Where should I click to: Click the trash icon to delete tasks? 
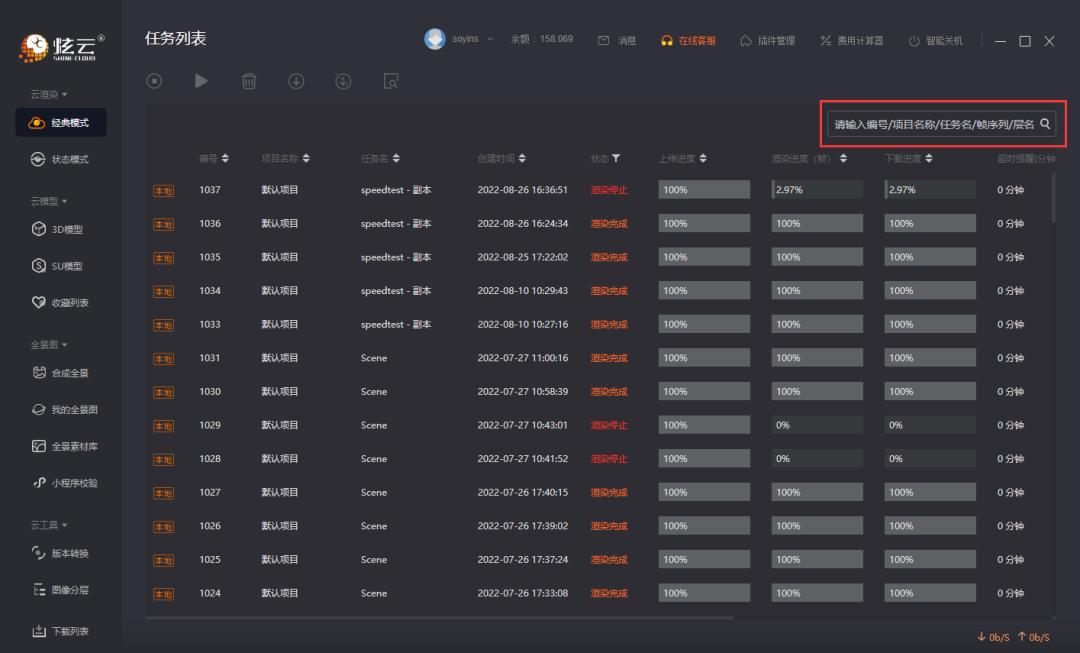pos(249,81)
